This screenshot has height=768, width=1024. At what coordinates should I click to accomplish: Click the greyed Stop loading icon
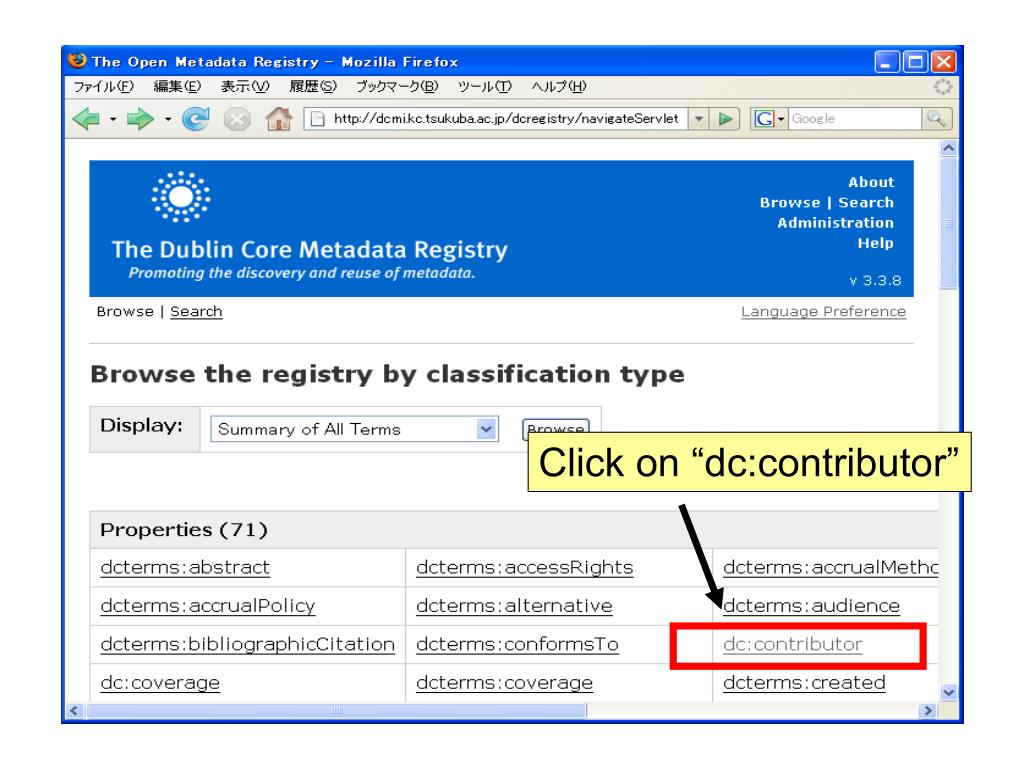coord(237,120)
